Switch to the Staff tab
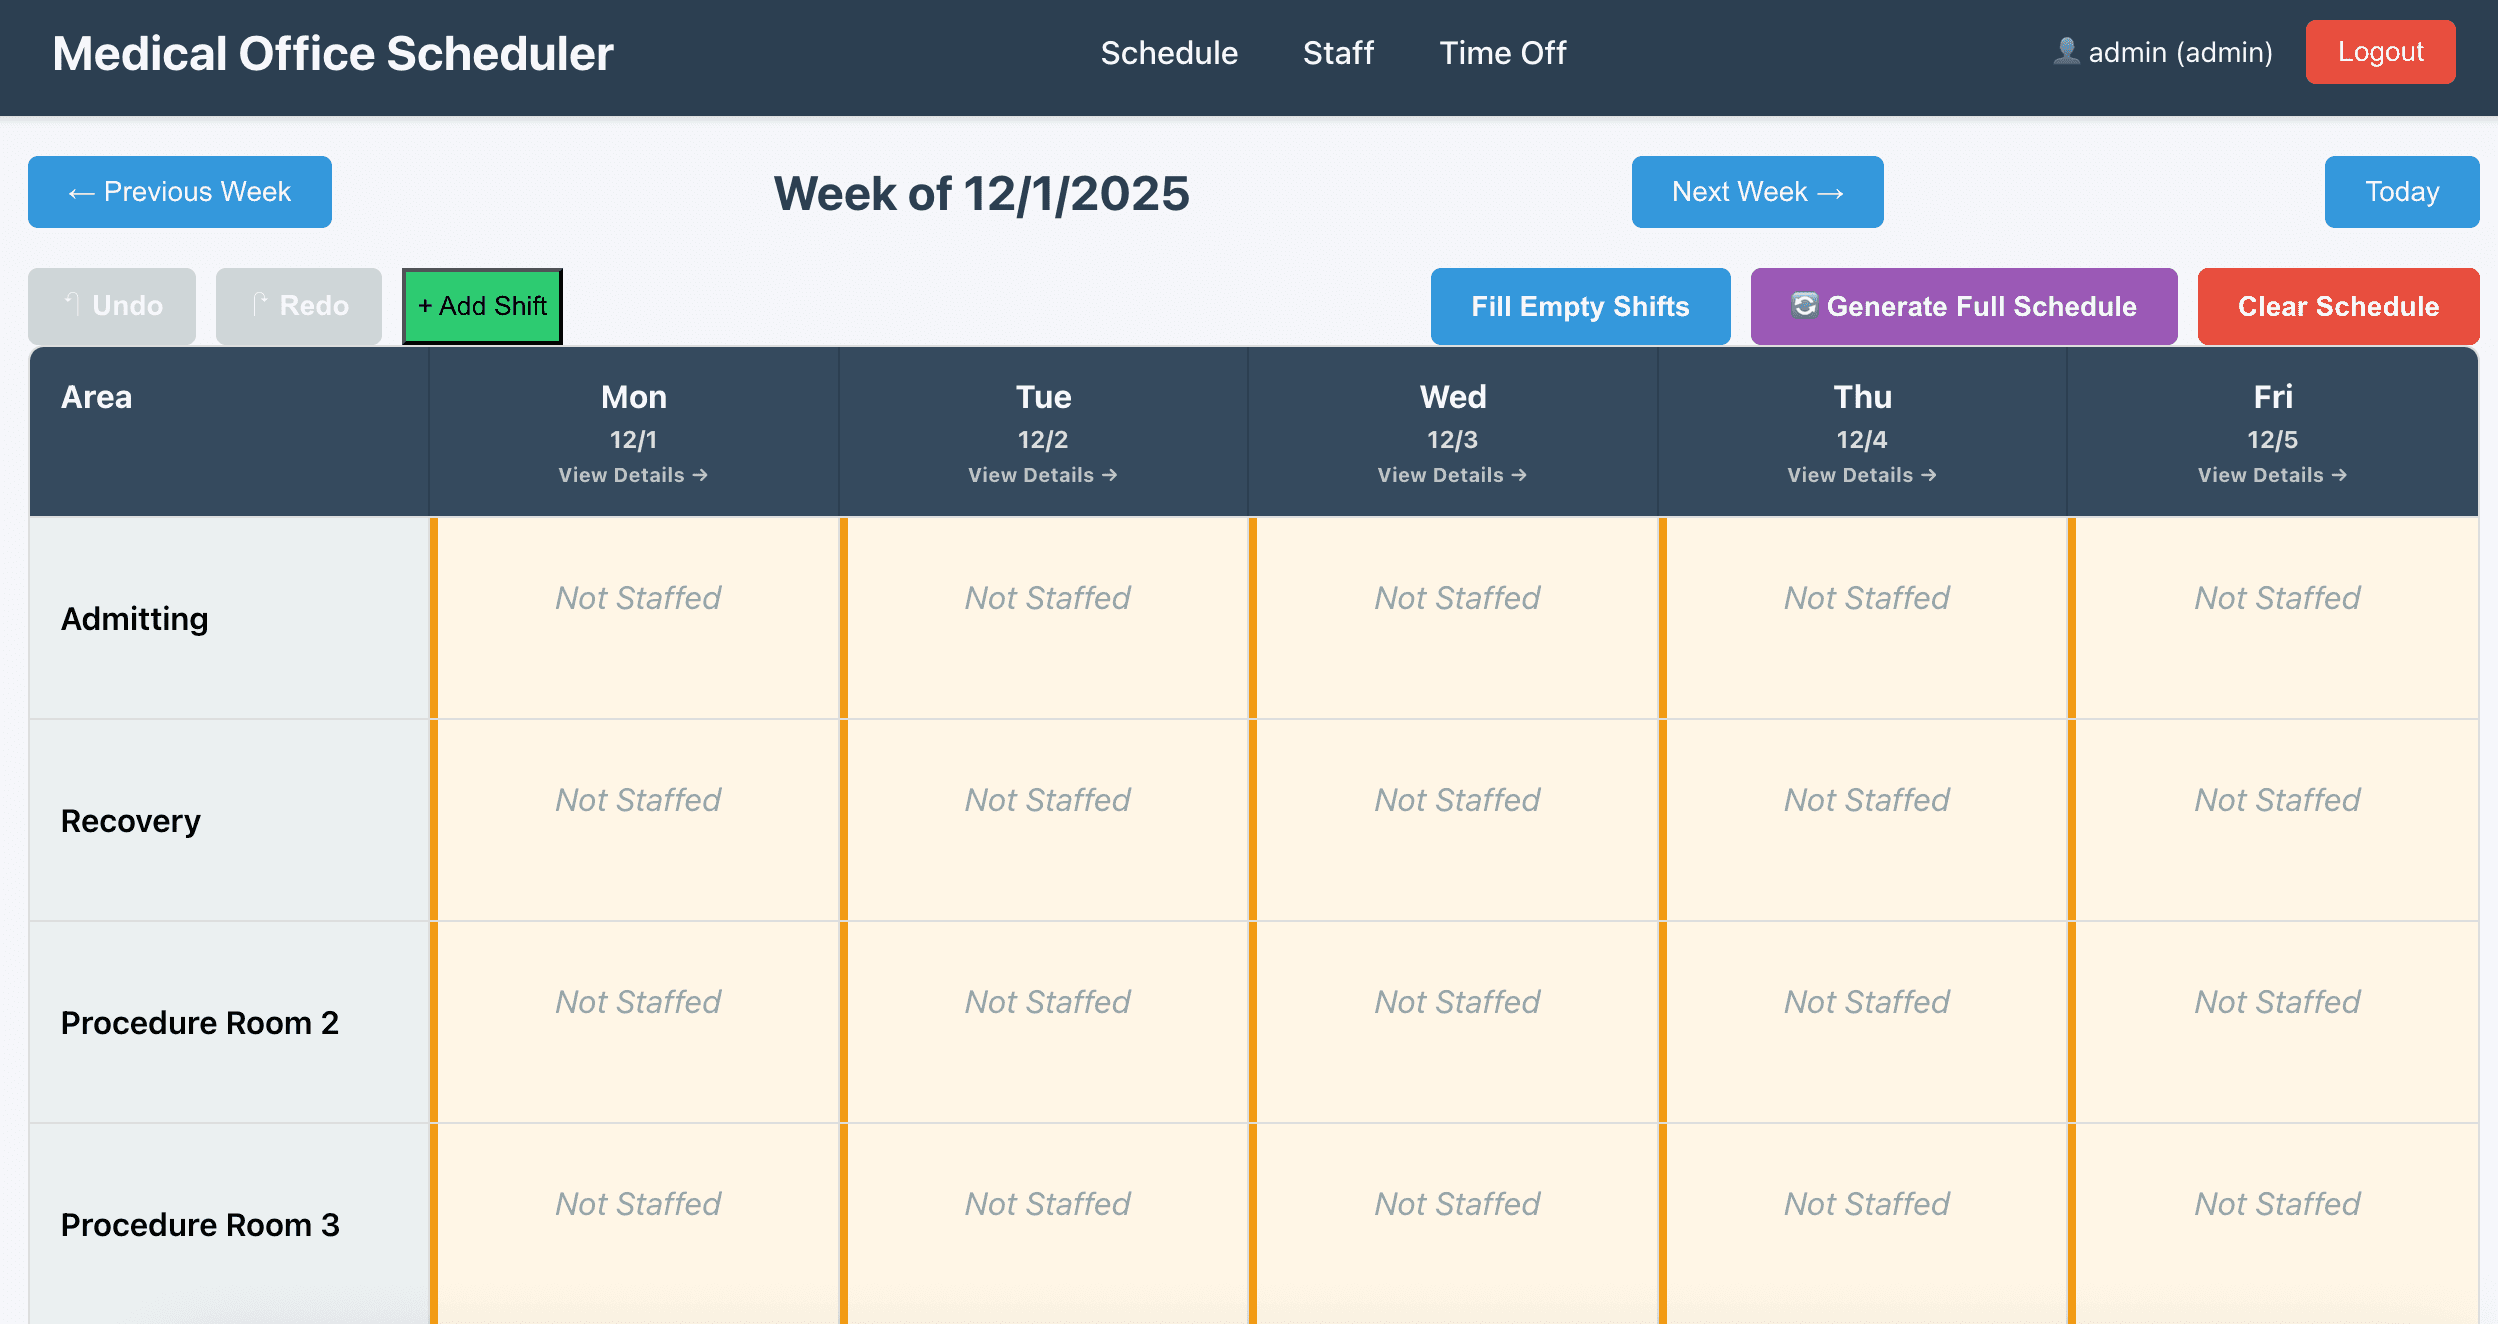Screen dimensions: 2498x1324 [1338, 52]
